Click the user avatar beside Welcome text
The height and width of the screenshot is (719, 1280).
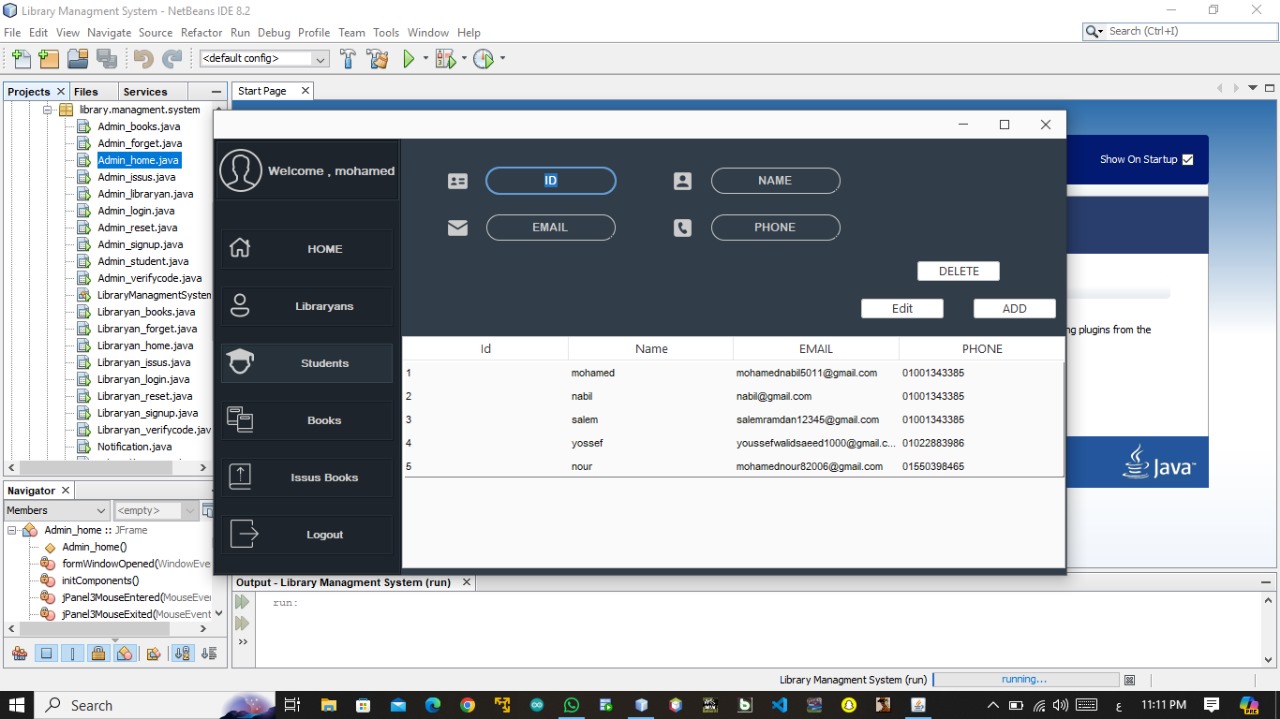tap(240, 170)
